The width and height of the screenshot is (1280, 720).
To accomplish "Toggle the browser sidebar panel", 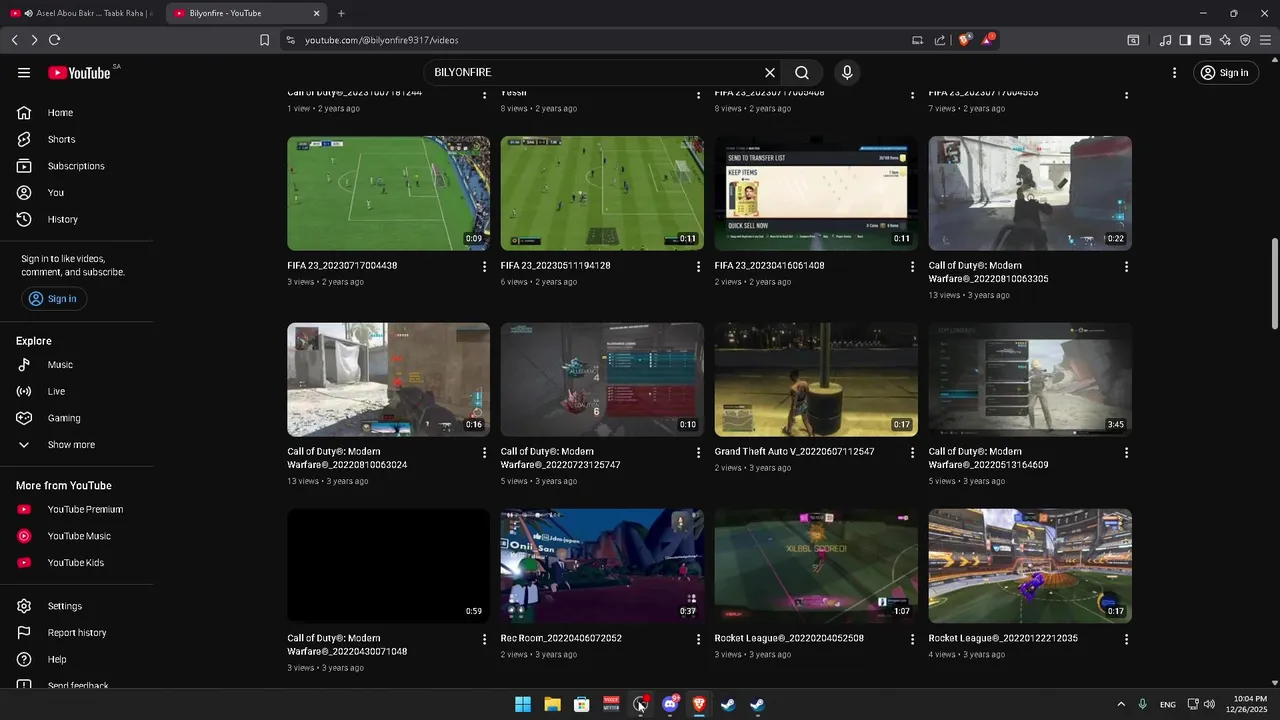I will click(1185, 40).
